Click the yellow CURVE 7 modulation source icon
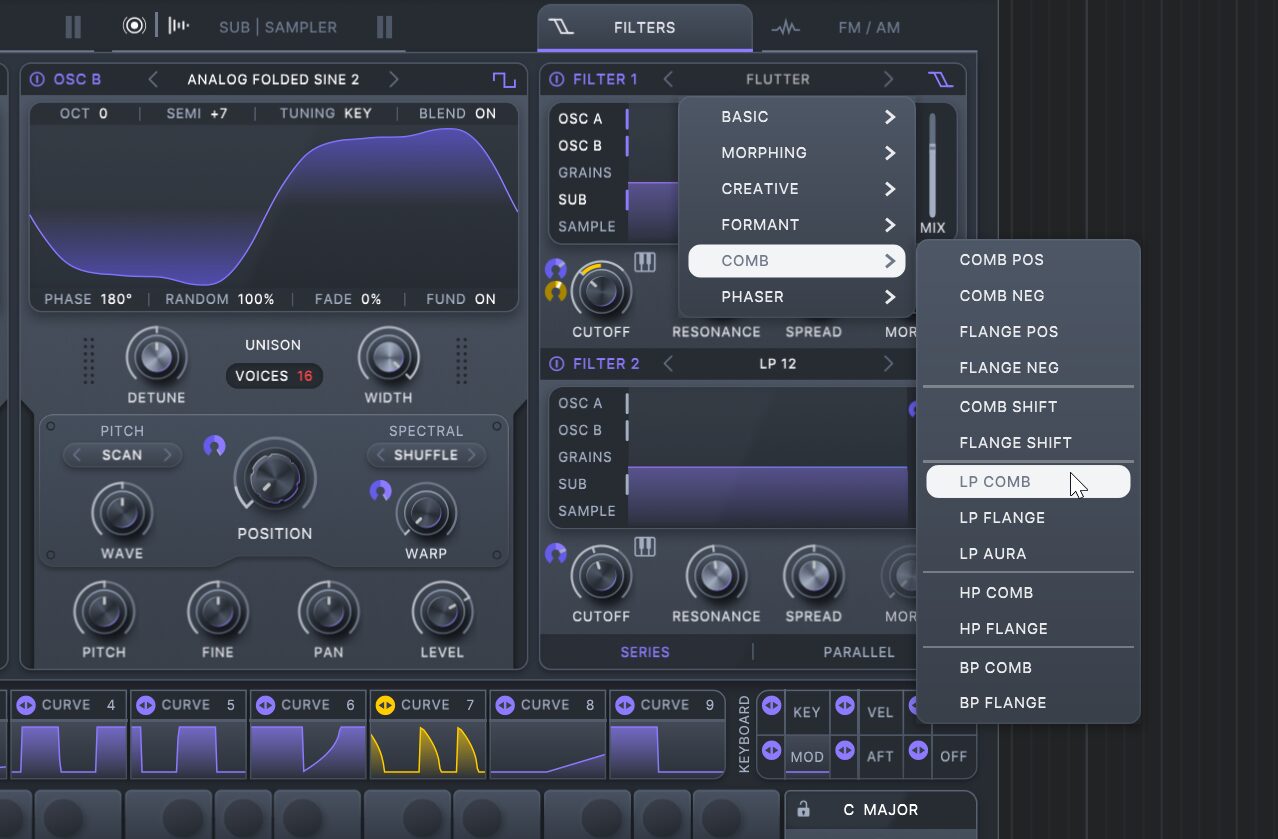Viewport: 1278px width, 839px height. [x=385, y=705]
